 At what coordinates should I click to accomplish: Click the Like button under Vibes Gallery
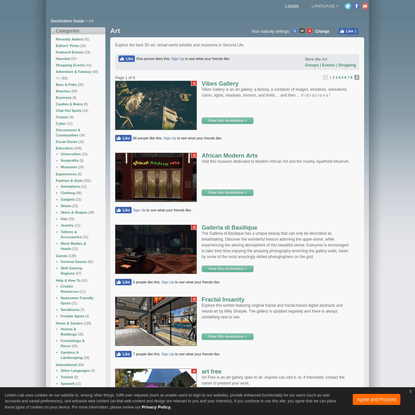tap(123, 138)
